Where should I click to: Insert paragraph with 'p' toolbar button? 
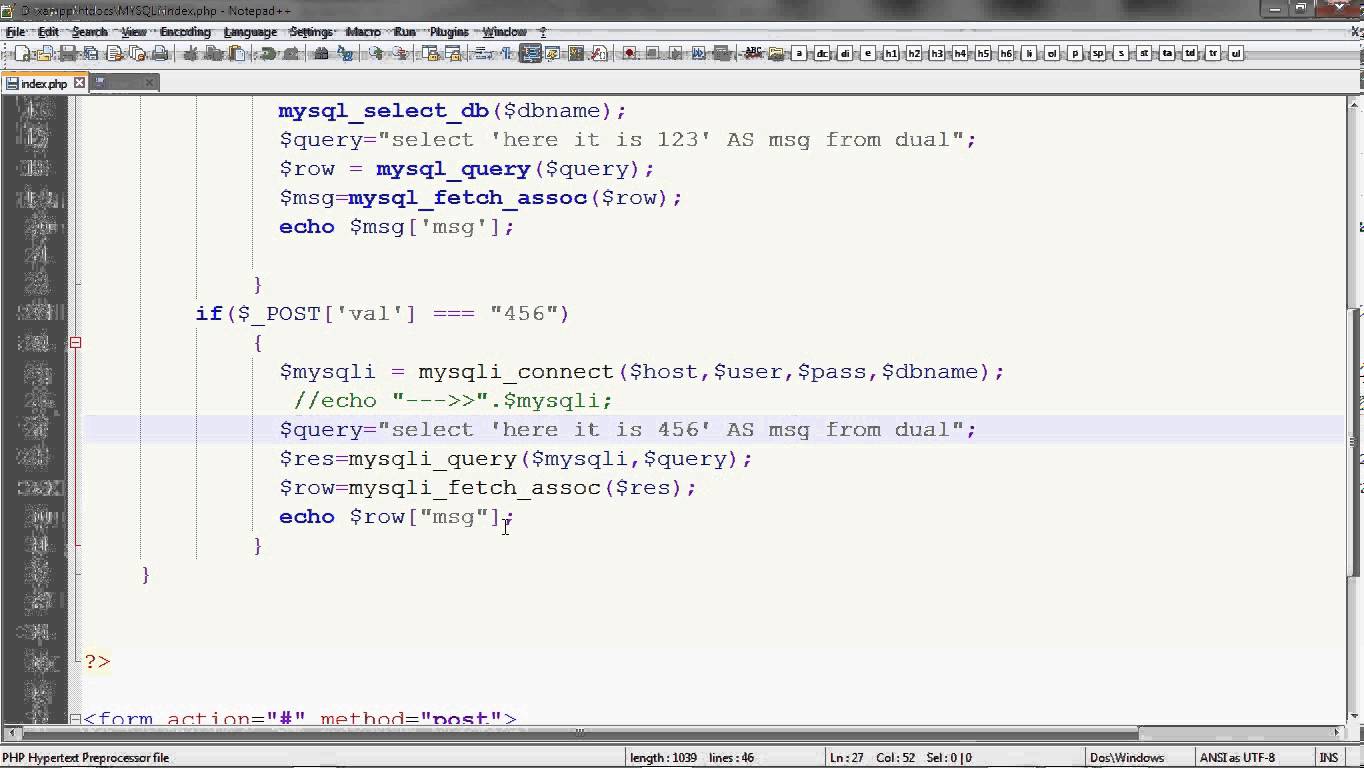[1075, 53]
